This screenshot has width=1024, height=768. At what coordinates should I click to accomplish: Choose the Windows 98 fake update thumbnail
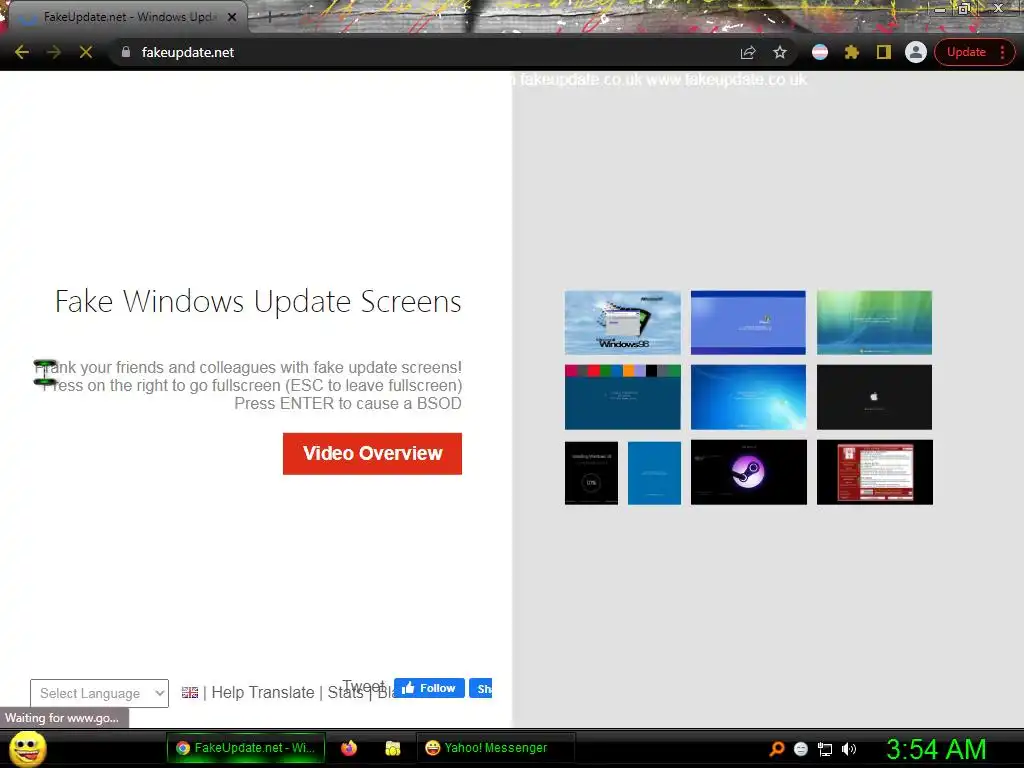622,323
